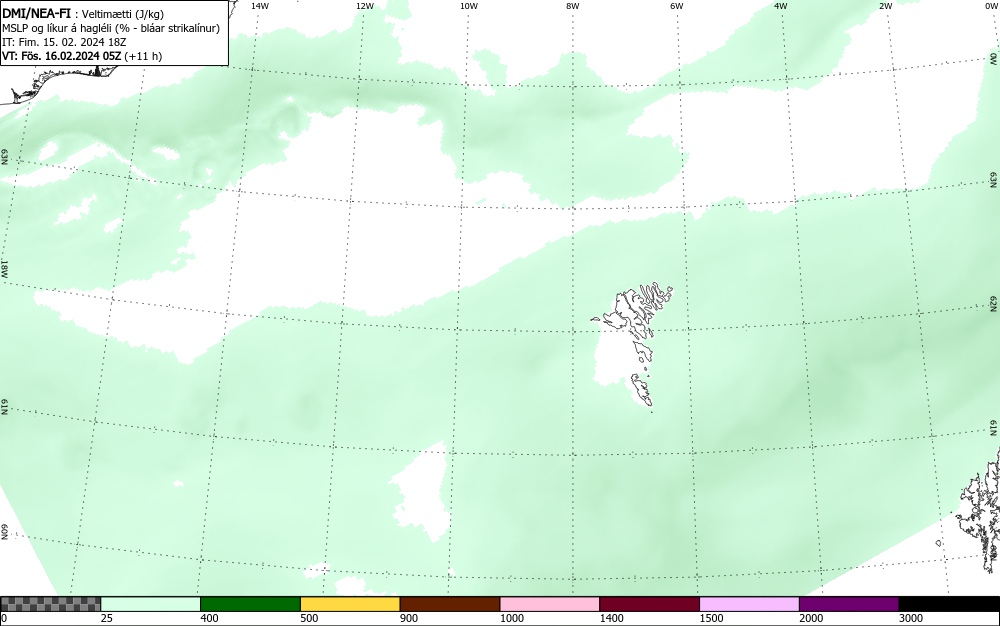Click the Shetland Islands outline
This screenshot has width=1000, height=626.
979,510
